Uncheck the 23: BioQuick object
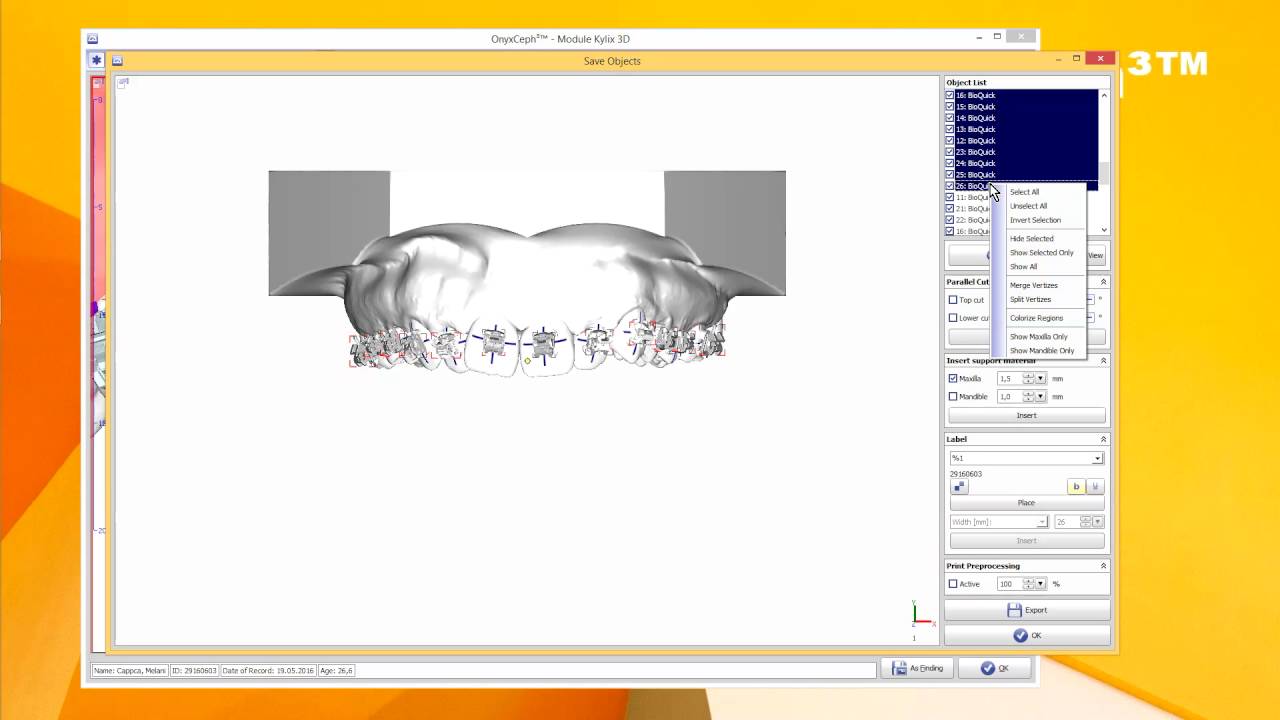Viewport: 1280px width, 720px height. click(x=950, y=152)
